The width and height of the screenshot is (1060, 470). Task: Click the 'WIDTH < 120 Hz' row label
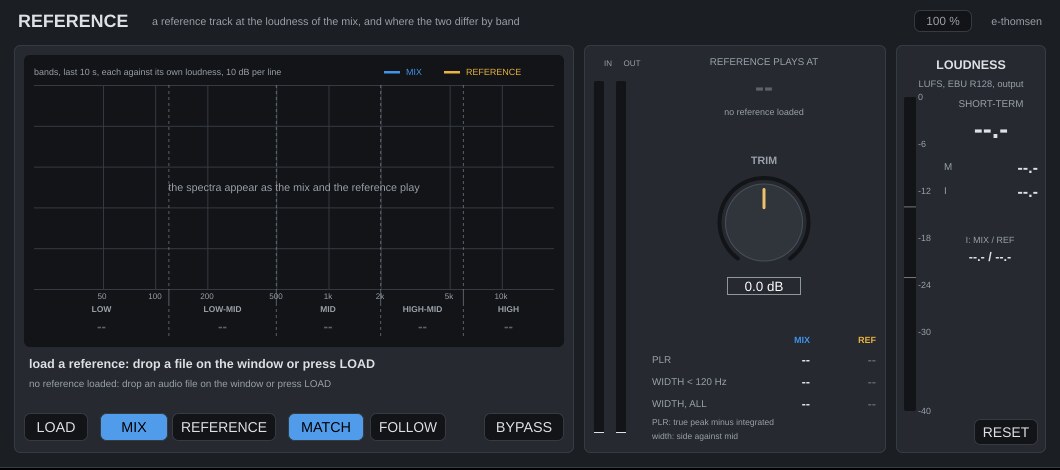689,381
